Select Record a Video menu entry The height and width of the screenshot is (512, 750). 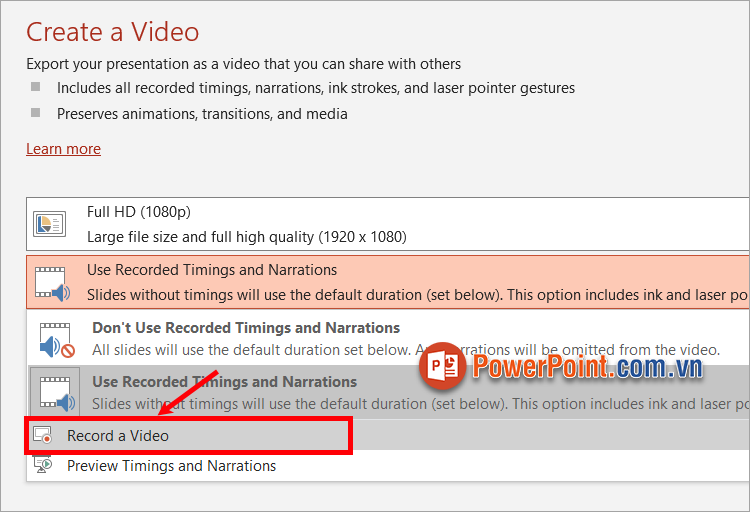[387, 435]
